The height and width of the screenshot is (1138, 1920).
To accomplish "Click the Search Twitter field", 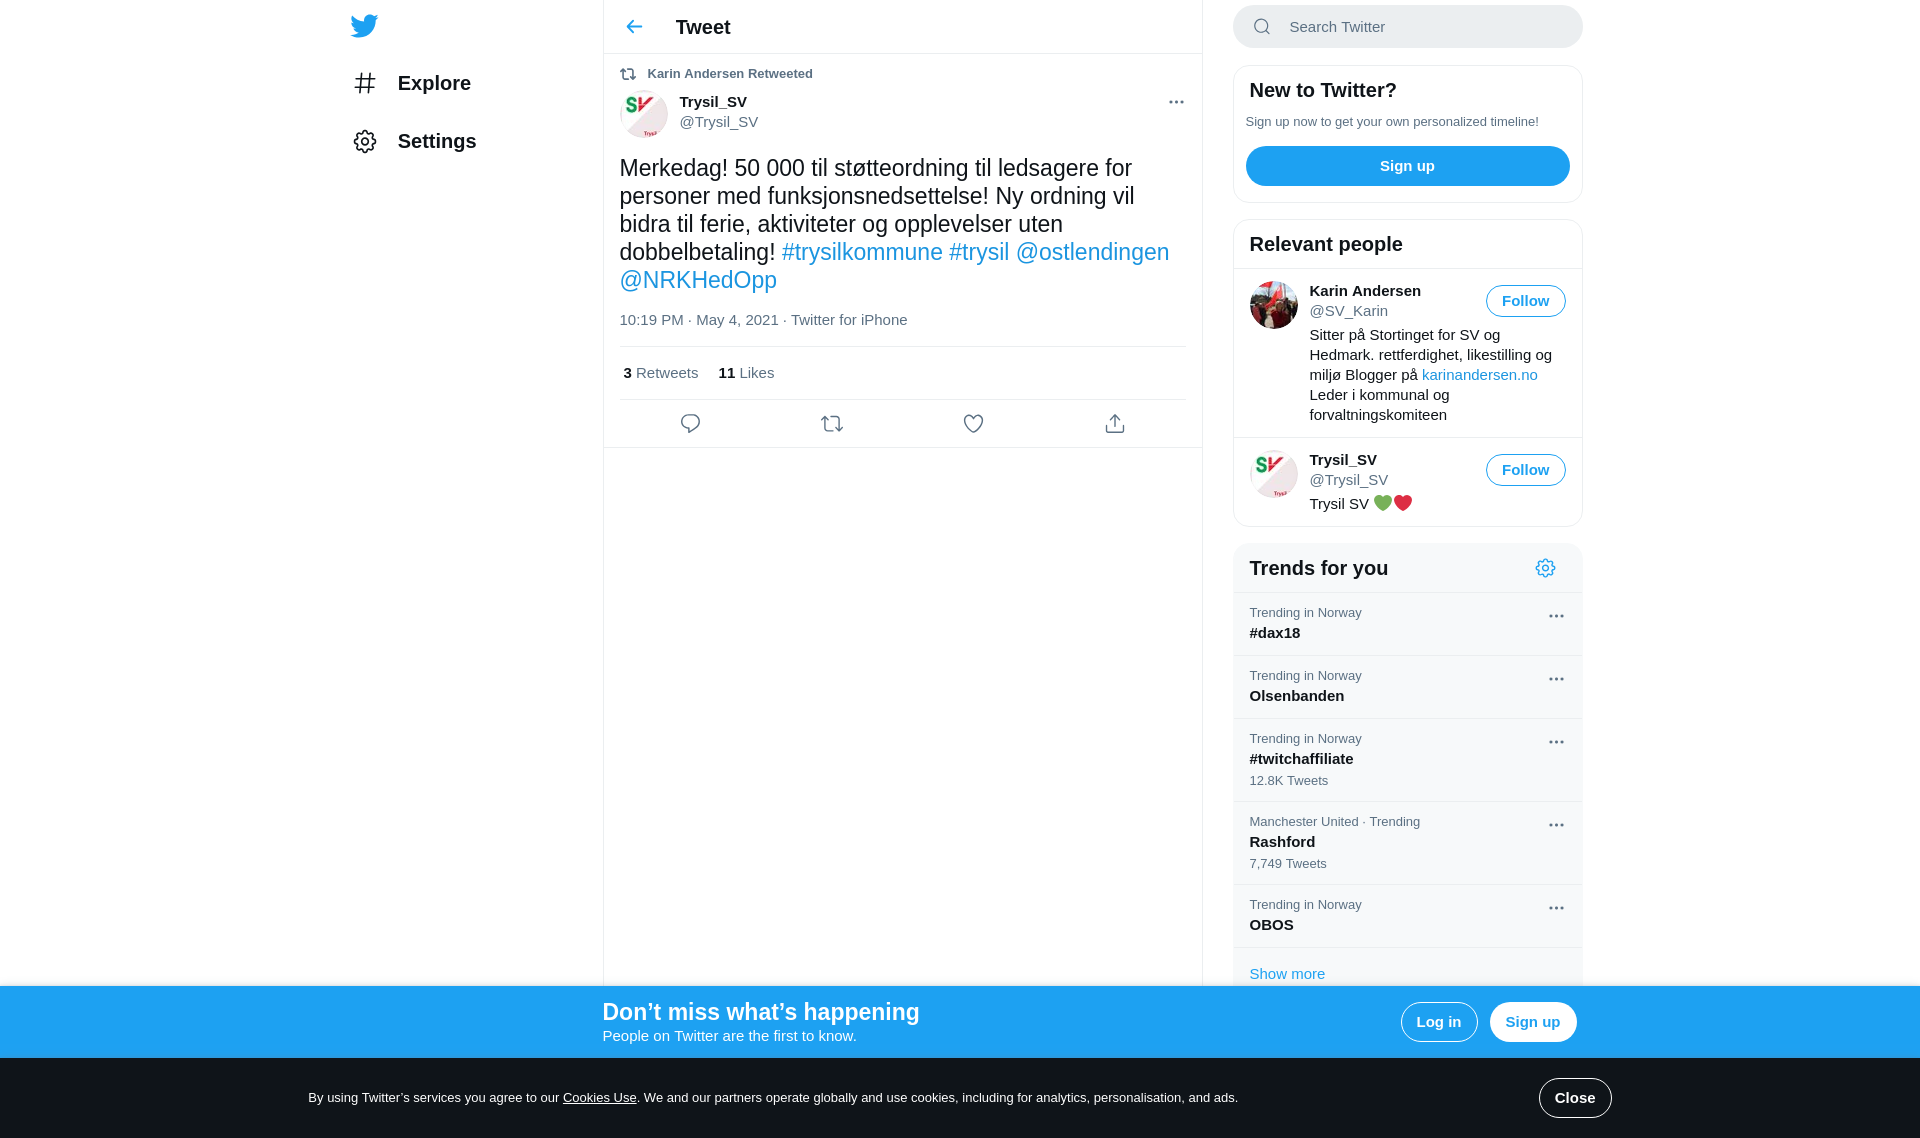I will [1407, 27].
